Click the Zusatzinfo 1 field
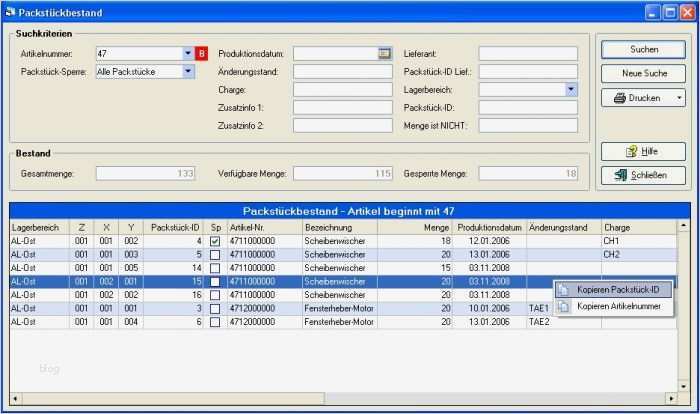The width and height of the screenshot is (700, 414). 342,108
